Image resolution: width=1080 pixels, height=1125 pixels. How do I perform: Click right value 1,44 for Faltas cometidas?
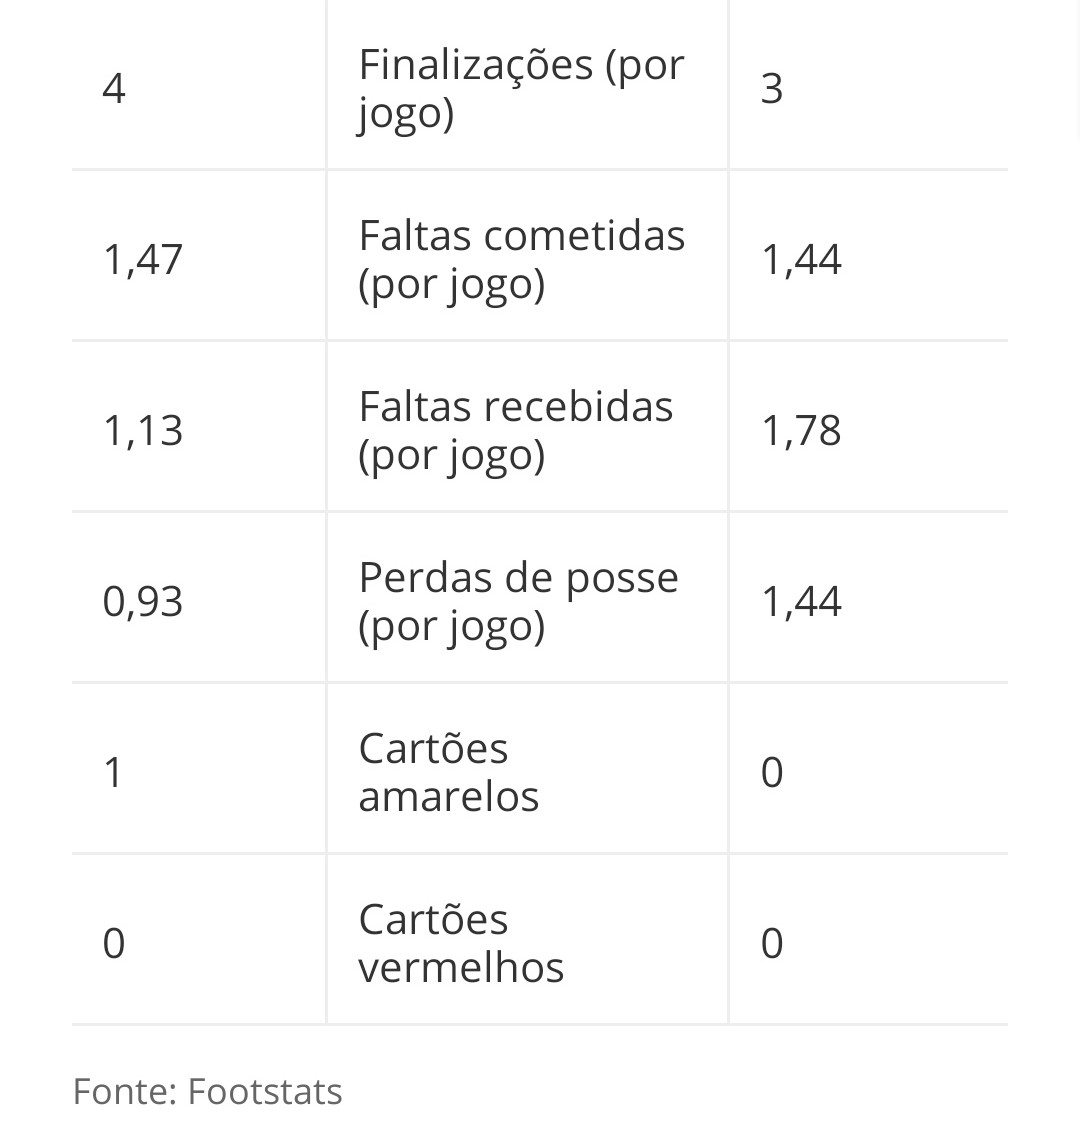click(801, 260)
